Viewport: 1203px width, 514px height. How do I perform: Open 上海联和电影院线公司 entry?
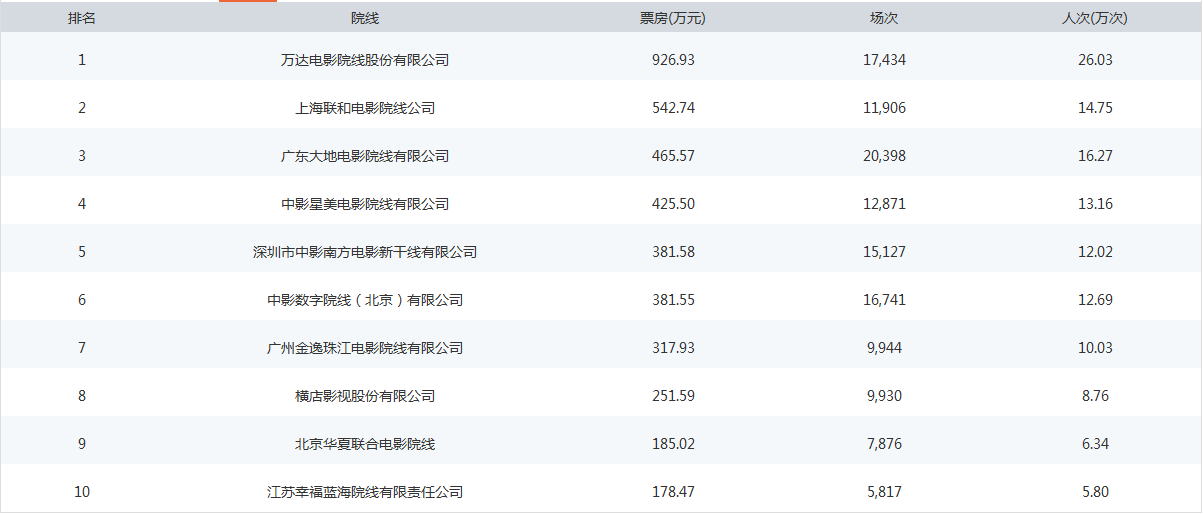click(x=365, y=108)
